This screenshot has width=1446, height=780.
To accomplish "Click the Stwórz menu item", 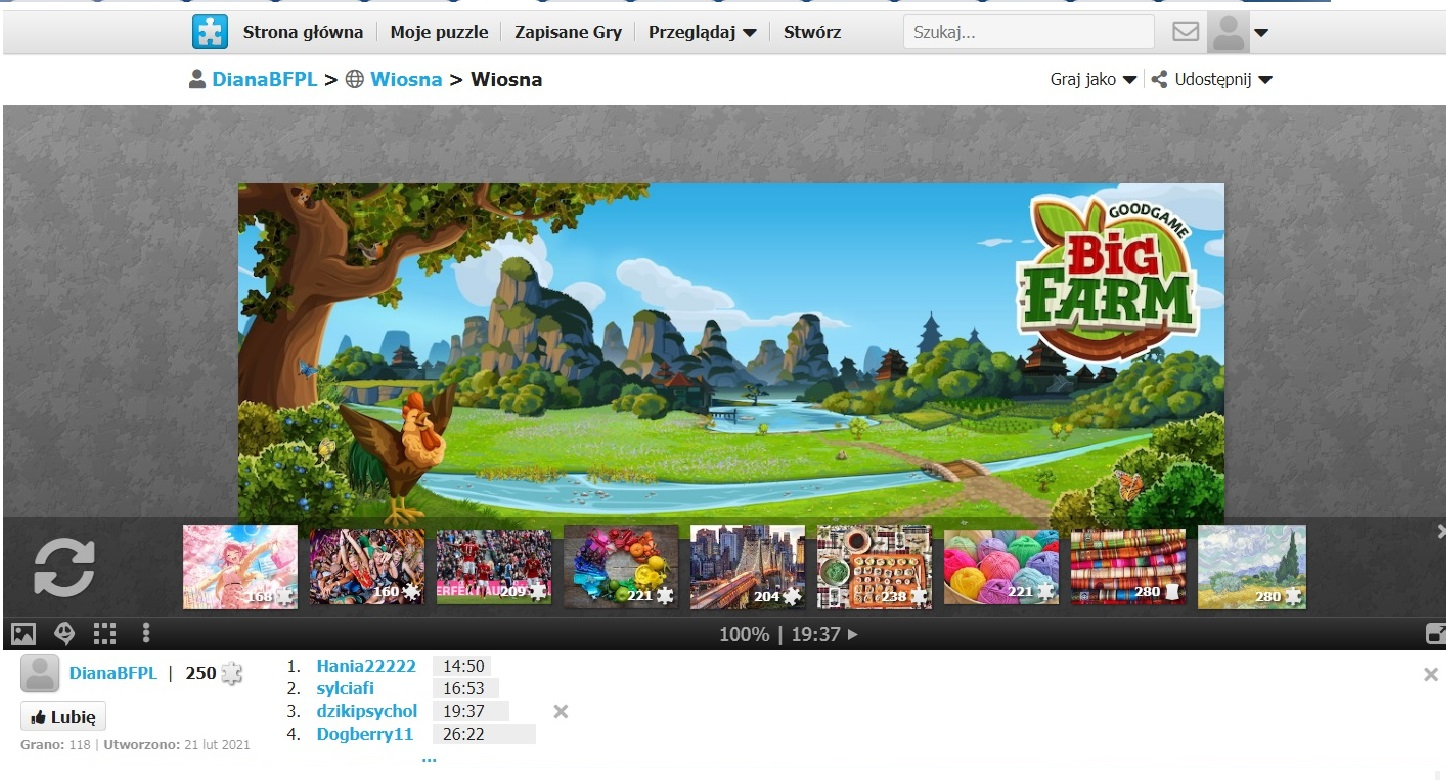I will point(812,32).
